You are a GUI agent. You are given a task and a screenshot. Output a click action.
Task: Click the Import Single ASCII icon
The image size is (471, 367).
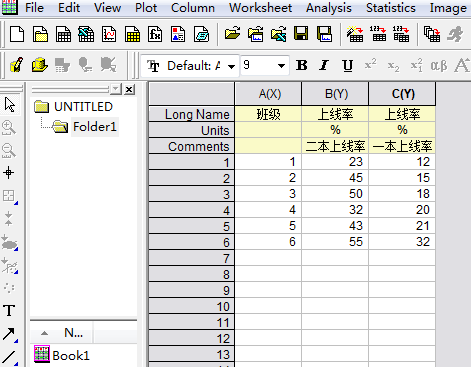[378, 34]
